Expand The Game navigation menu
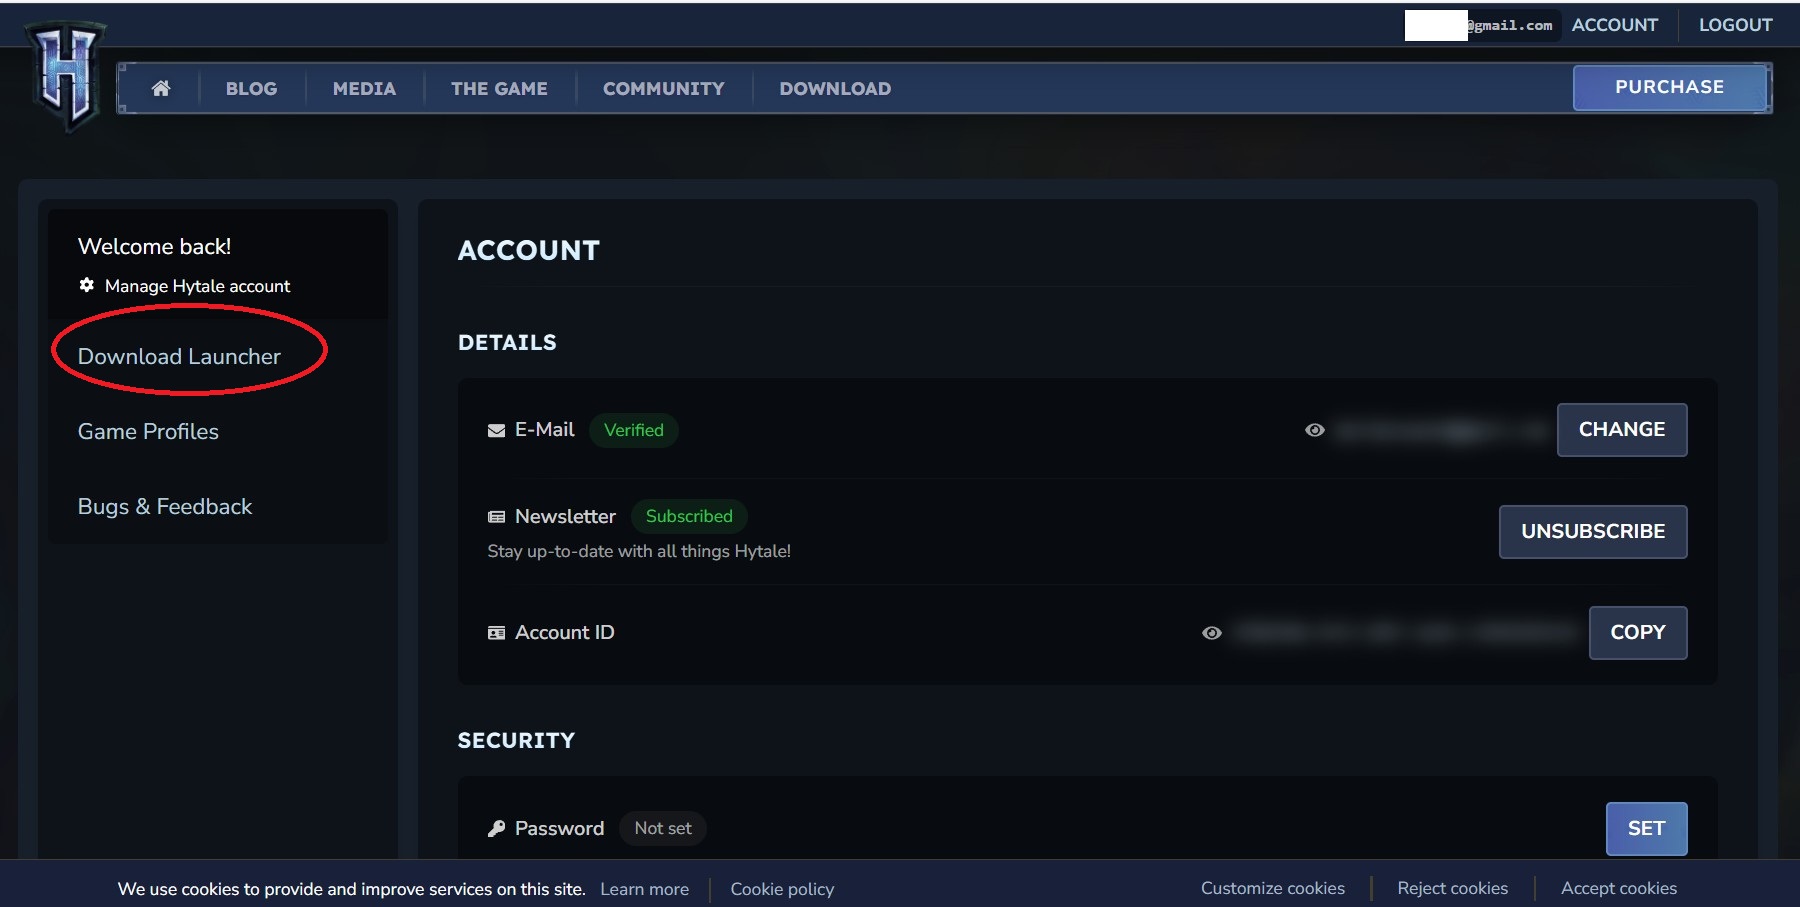Viewport: 1800px width, 907px height. click(x=499, y=88)
